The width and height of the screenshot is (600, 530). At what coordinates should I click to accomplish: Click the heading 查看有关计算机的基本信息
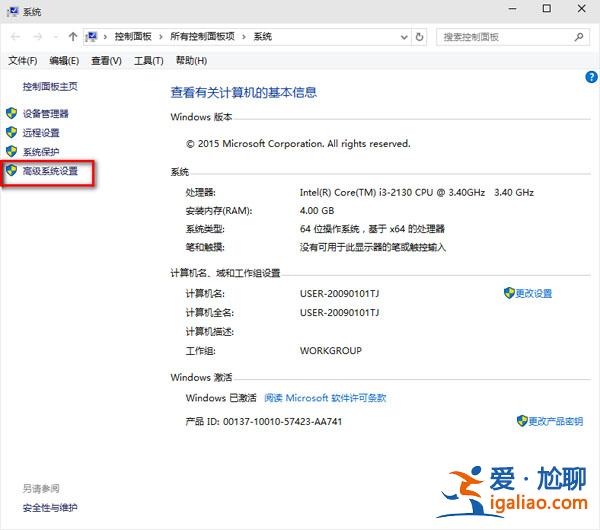[x=244, y=92]
